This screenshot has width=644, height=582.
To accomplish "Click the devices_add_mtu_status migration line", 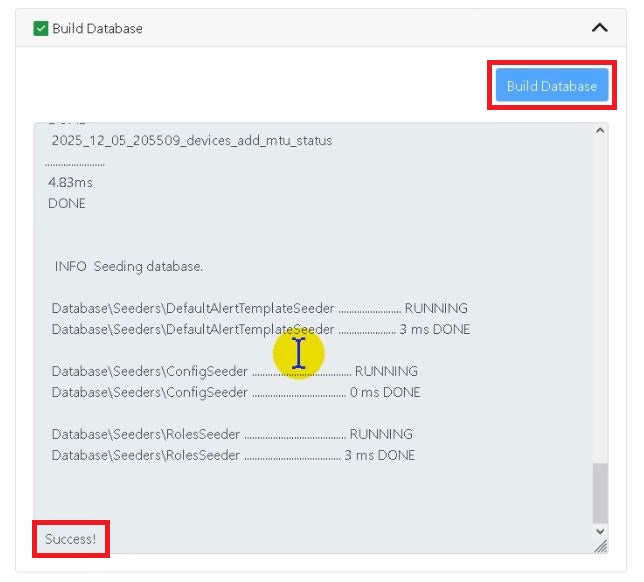I will [192, 141].
